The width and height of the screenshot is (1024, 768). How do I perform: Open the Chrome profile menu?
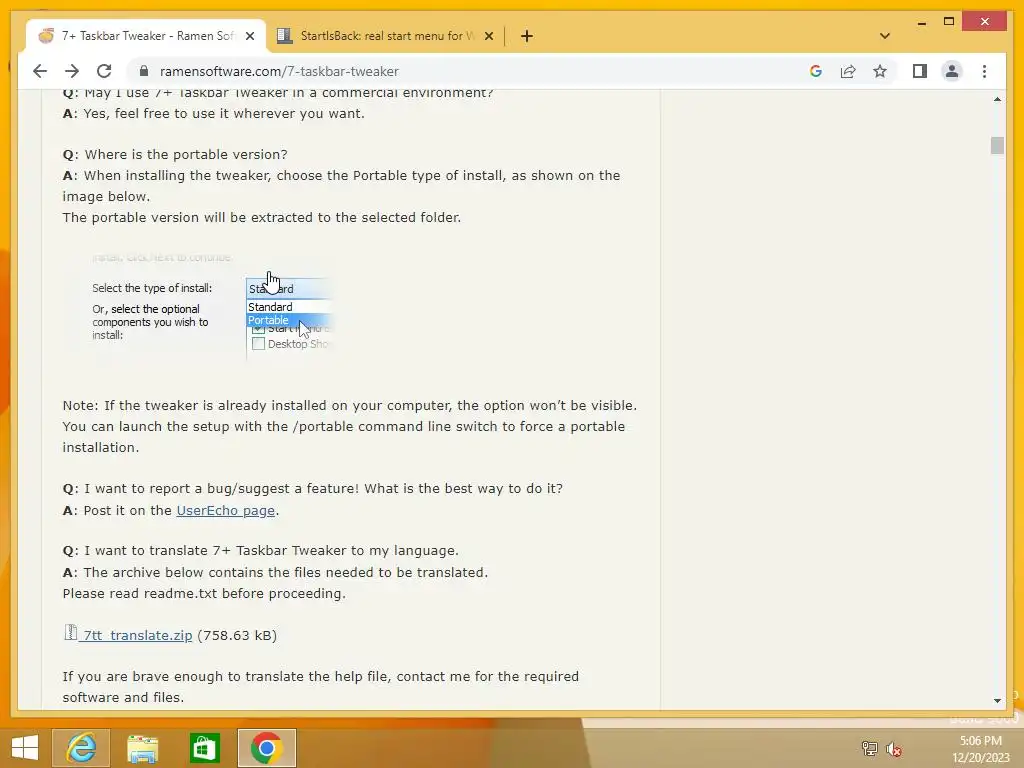[x=952, y=71]
